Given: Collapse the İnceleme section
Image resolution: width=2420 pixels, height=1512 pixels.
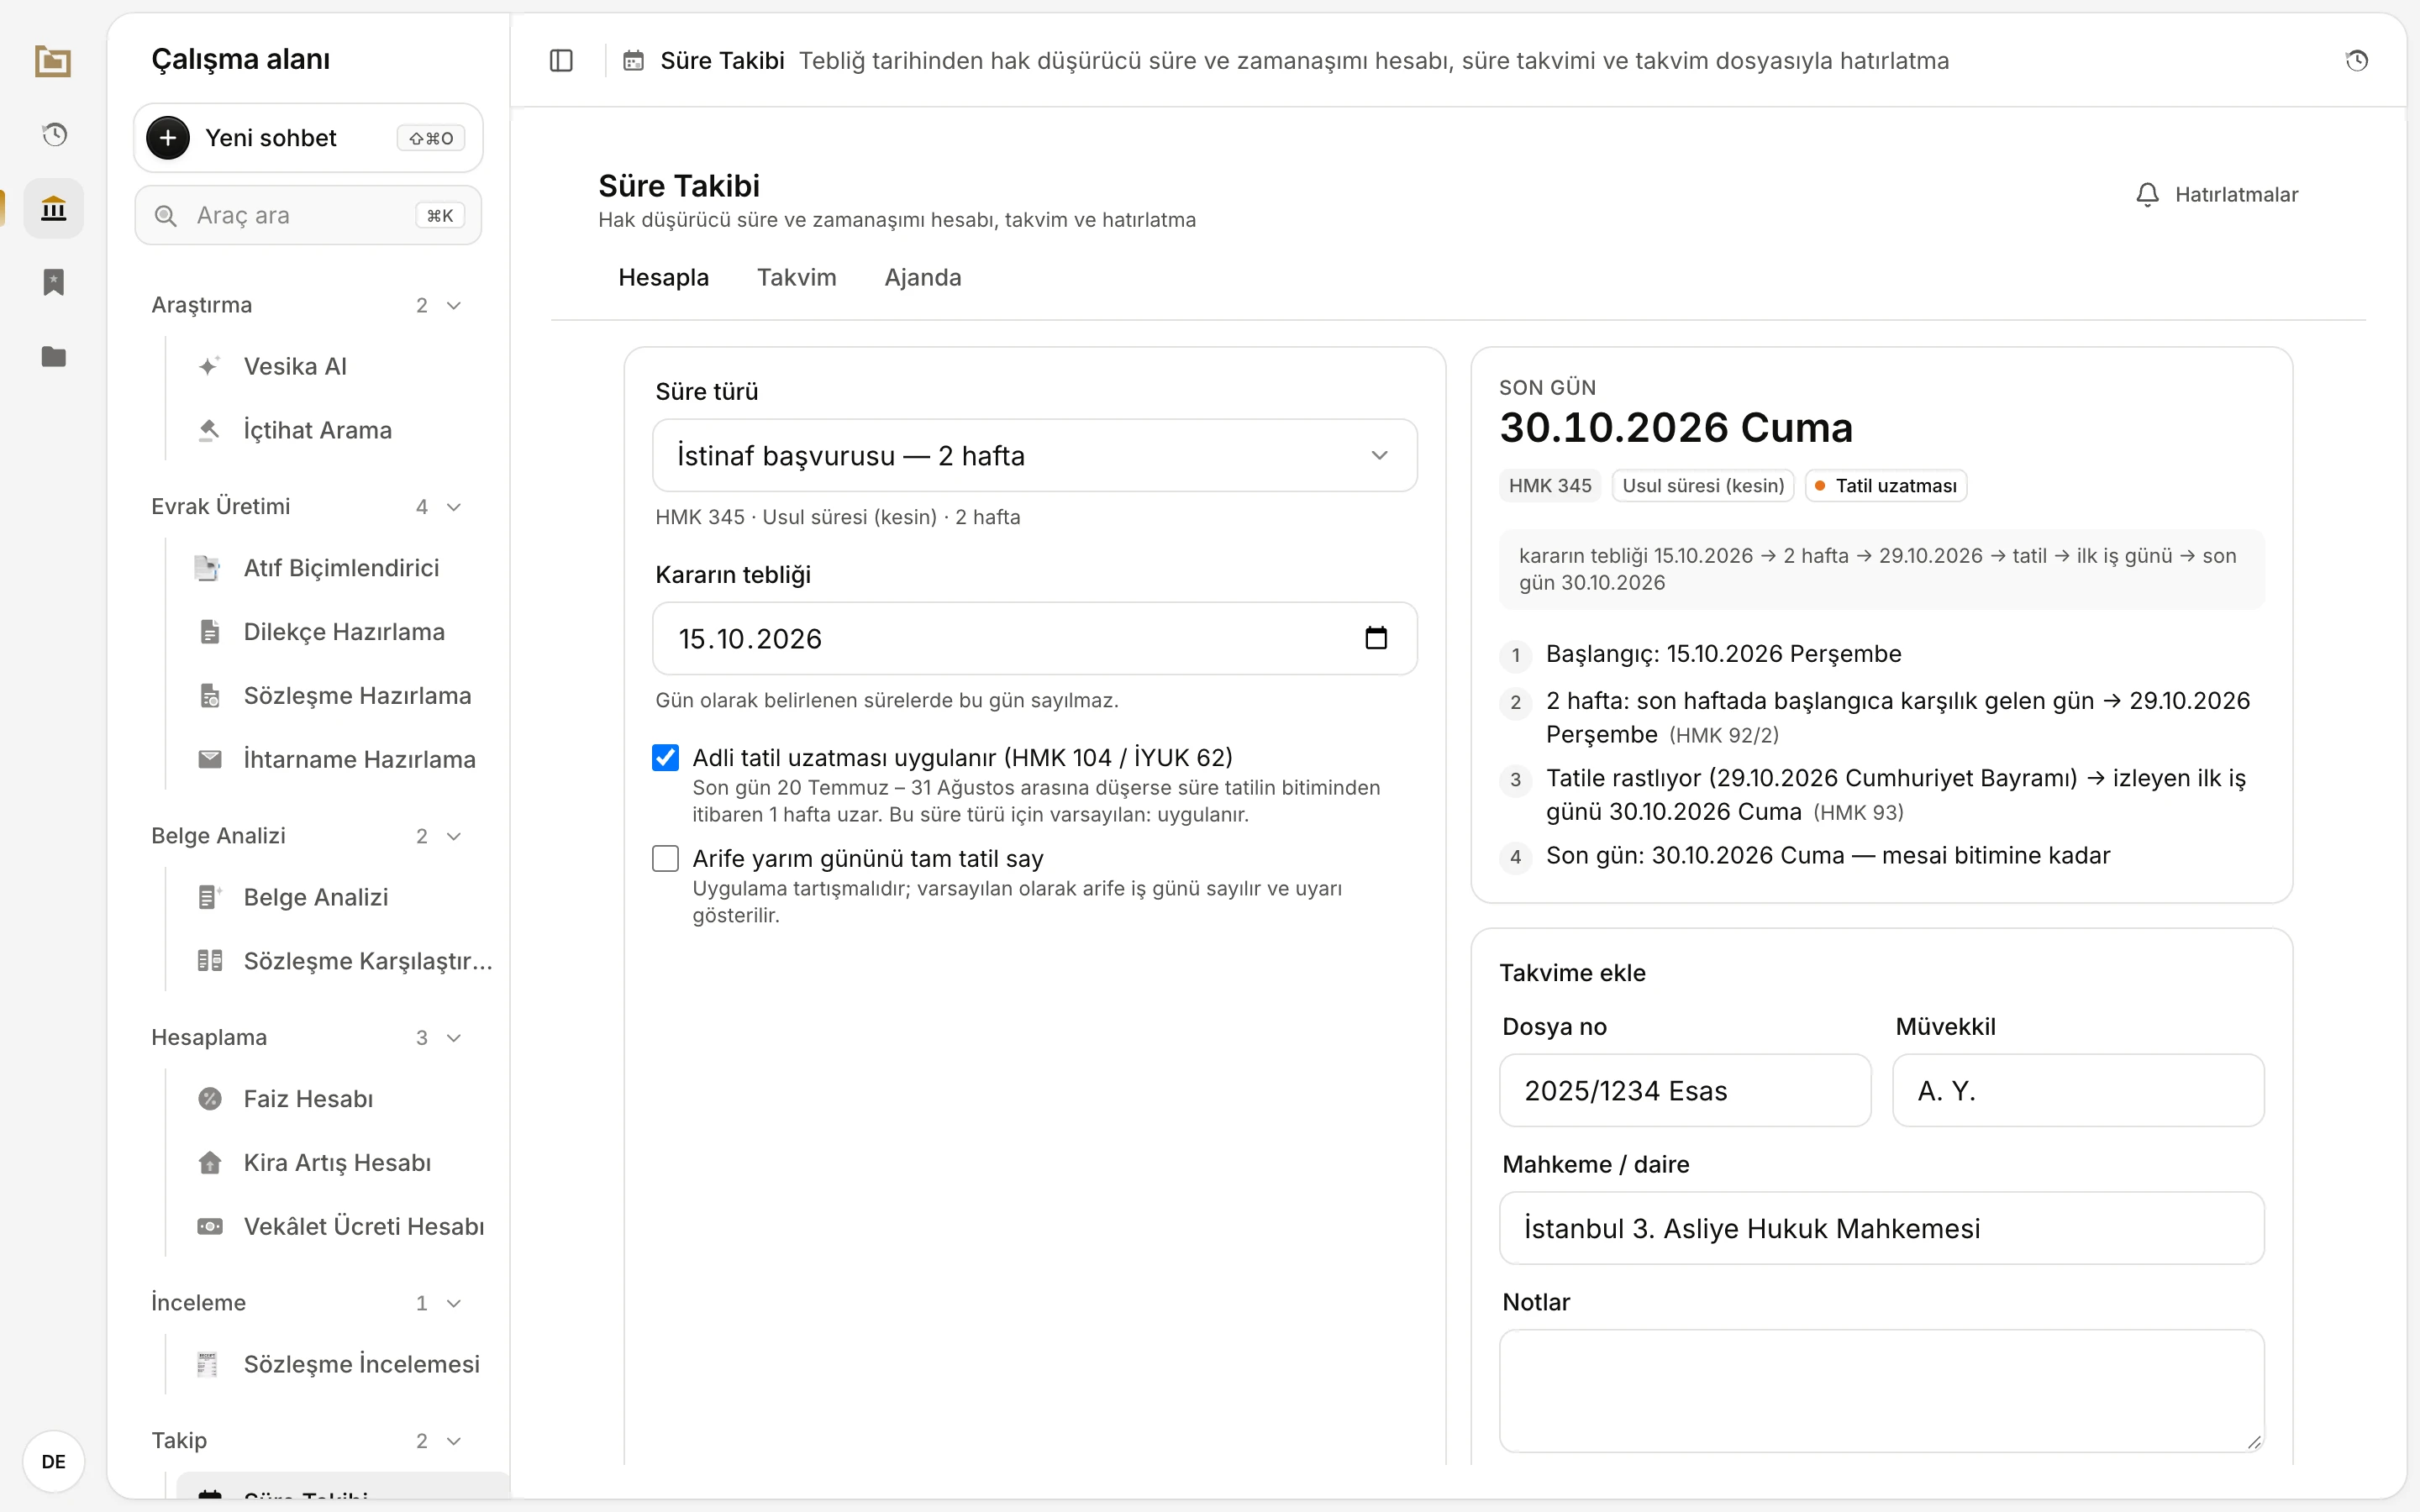Looking at the screenshot, I should click(453, 1303).
